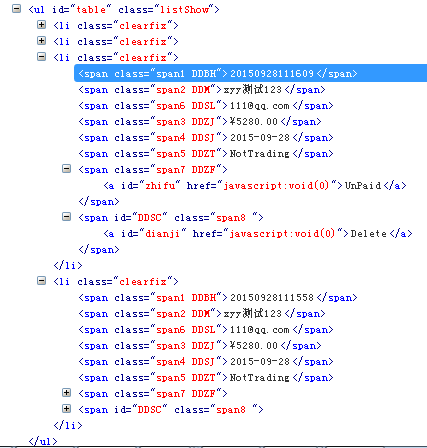
Task: Click the span containing 20150928111558
Action: (x=218, y=297)
